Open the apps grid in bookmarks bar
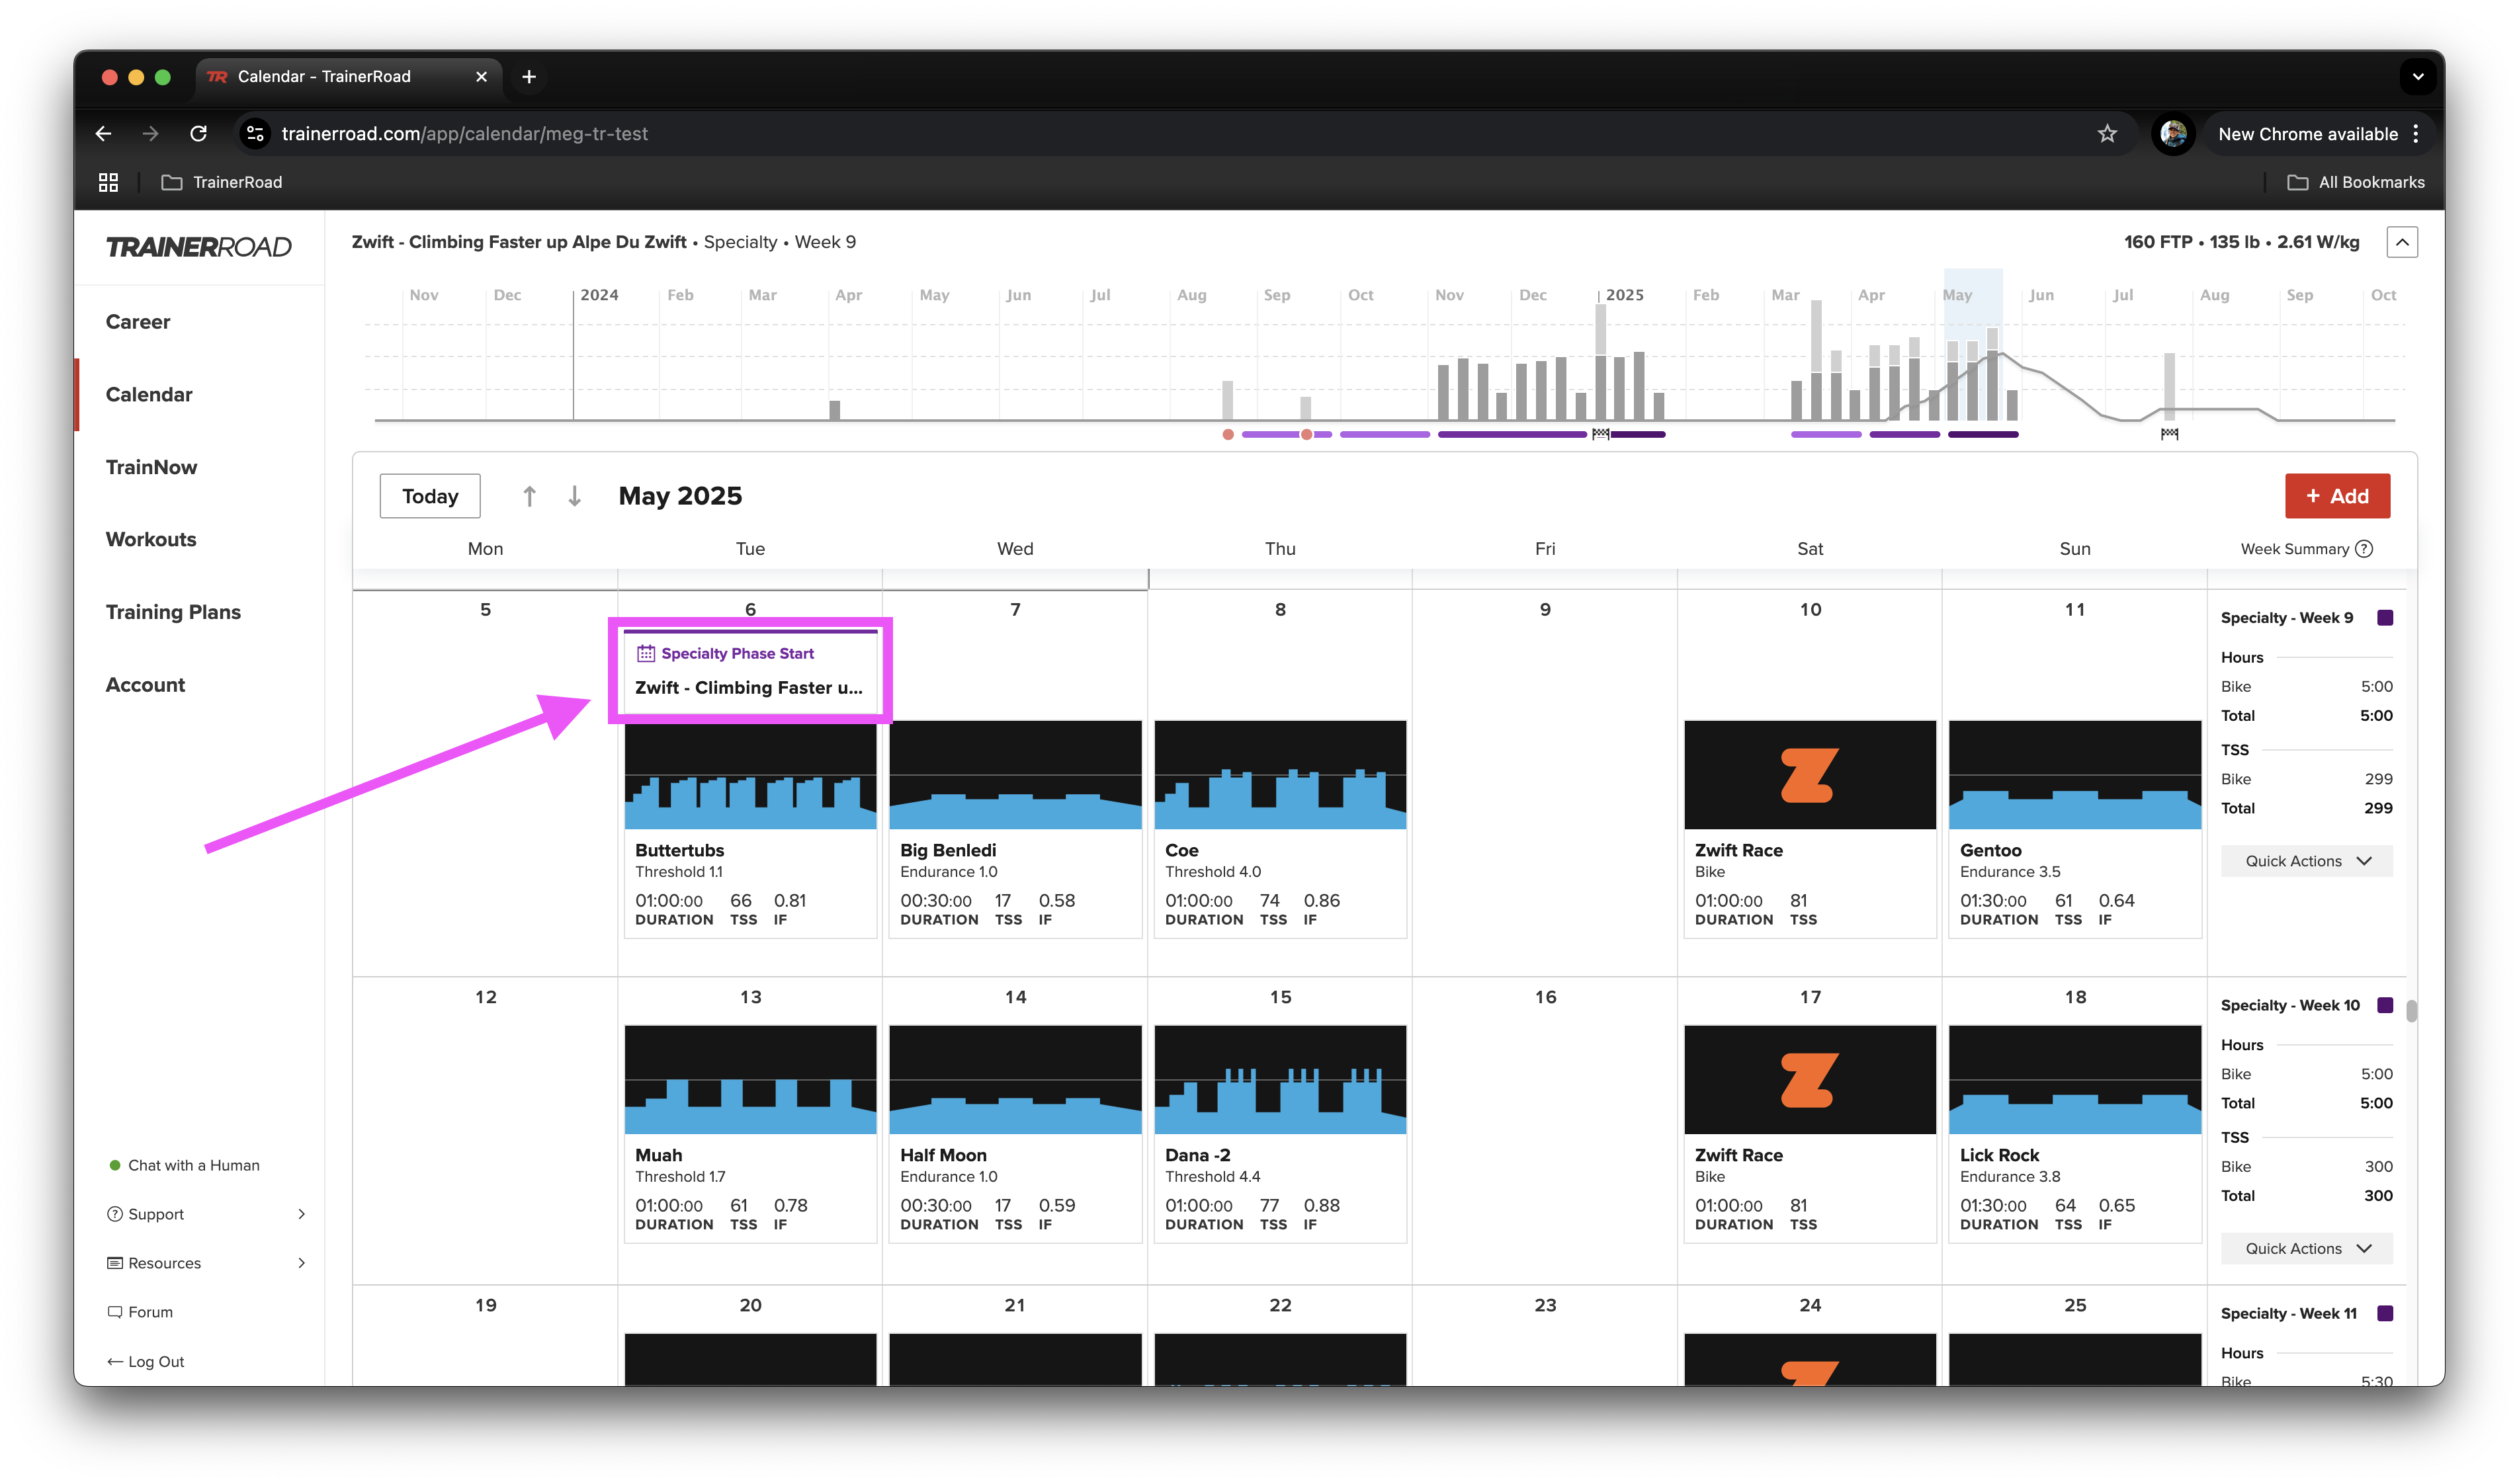The height and width of the screenshot is (1484, 2519). pyautogui.click(x=108, y=182)
